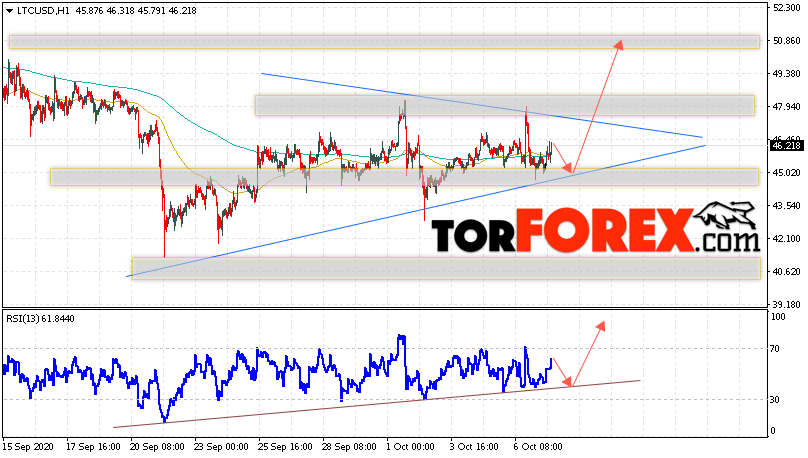The height and width of the screenshot is (458, 808).
Task: Select price axis value 39.180
Action: click(786, 304)
